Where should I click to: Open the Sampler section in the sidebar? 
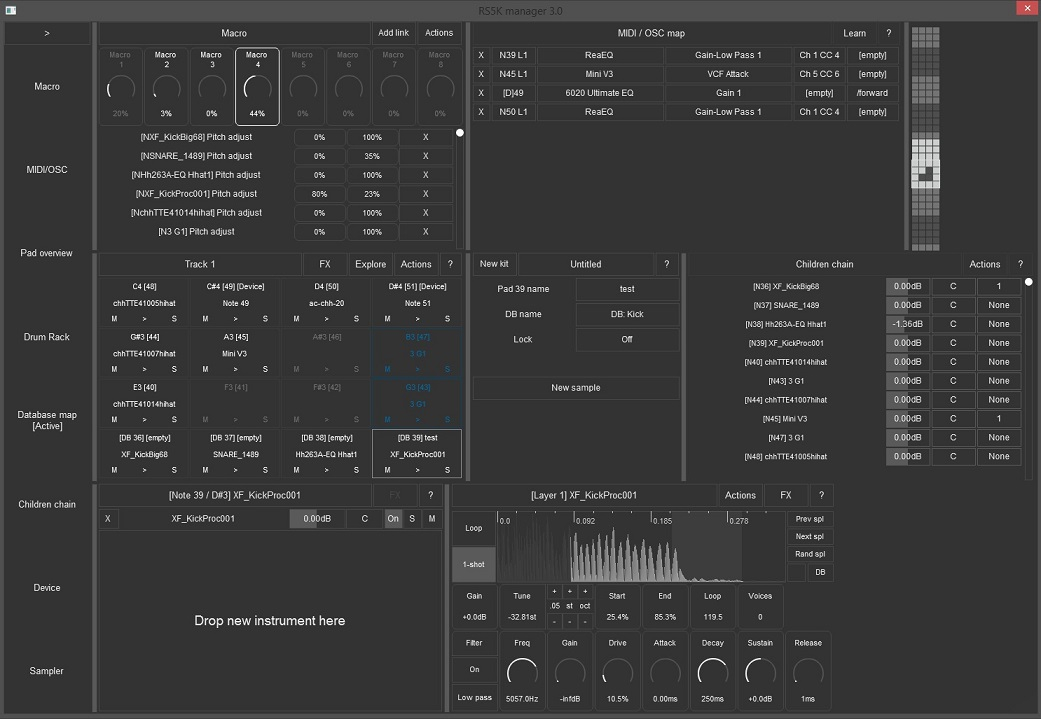click(x=47, y=671)
